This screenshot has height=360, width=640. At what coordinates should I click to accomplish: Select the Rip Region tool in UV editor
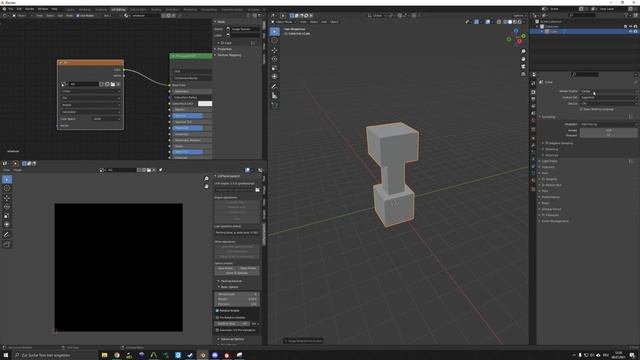pyautogui.click(x=7, y=244)
